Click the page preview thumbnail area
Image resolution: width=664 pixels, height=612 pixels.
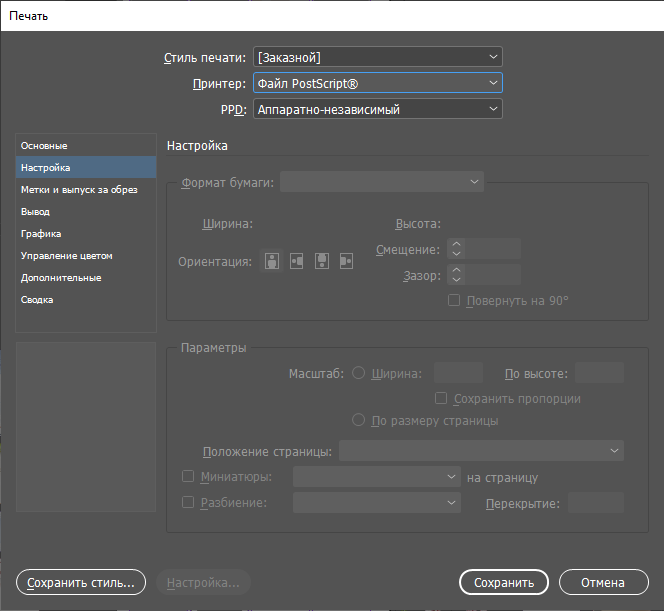click(86, 427)
